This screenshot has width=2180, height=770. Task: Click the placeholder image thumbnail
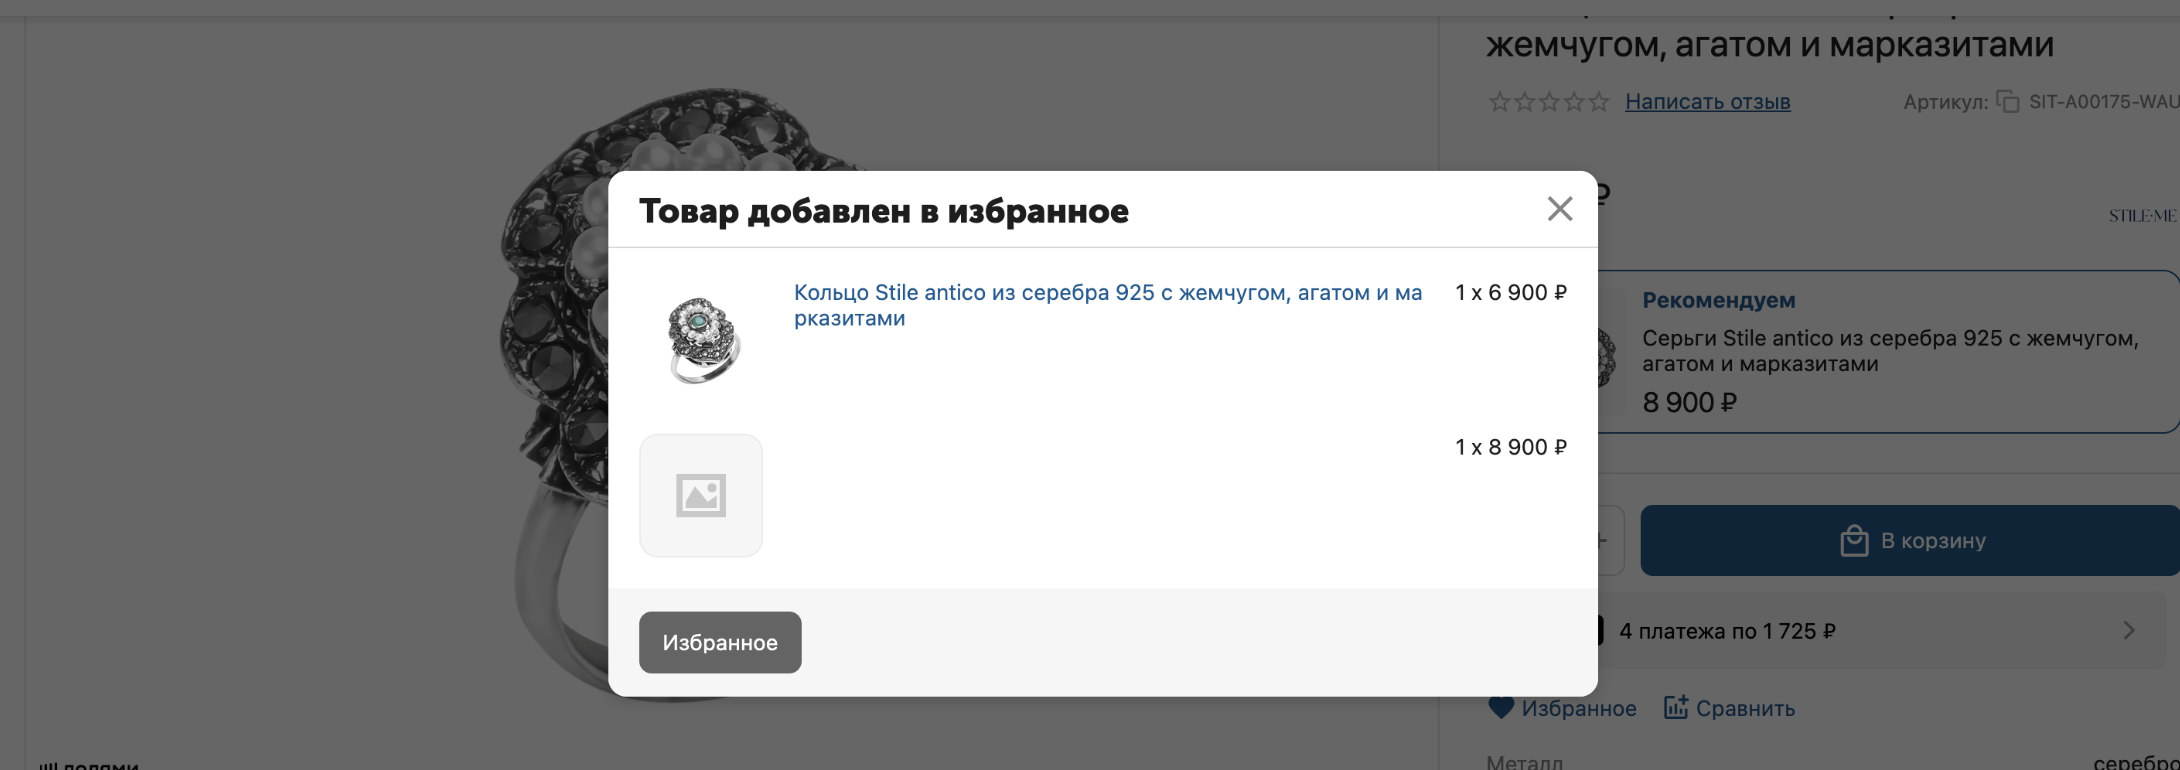[701, 495]
